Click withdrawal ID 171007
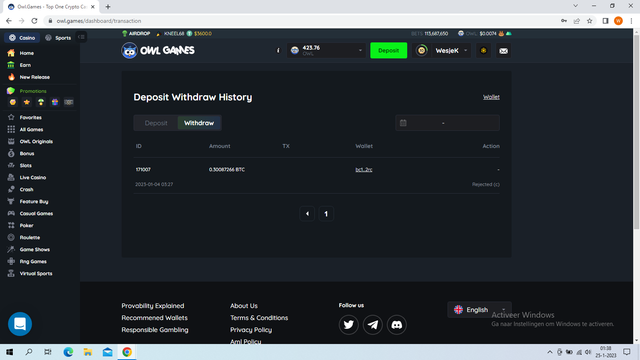 (143, 170)
